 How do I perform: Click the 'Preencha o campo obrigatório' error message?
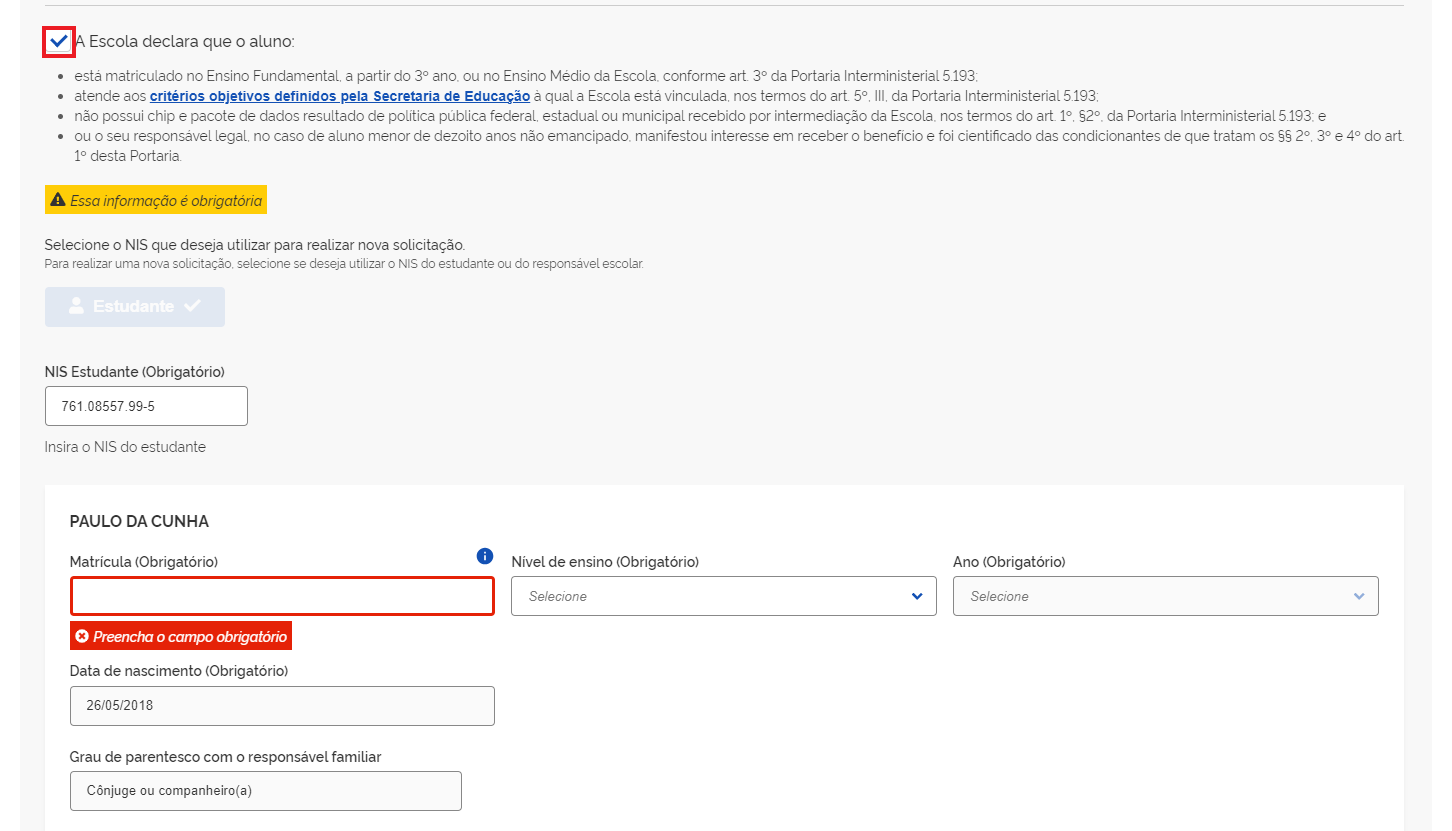(x=190, y=636)
